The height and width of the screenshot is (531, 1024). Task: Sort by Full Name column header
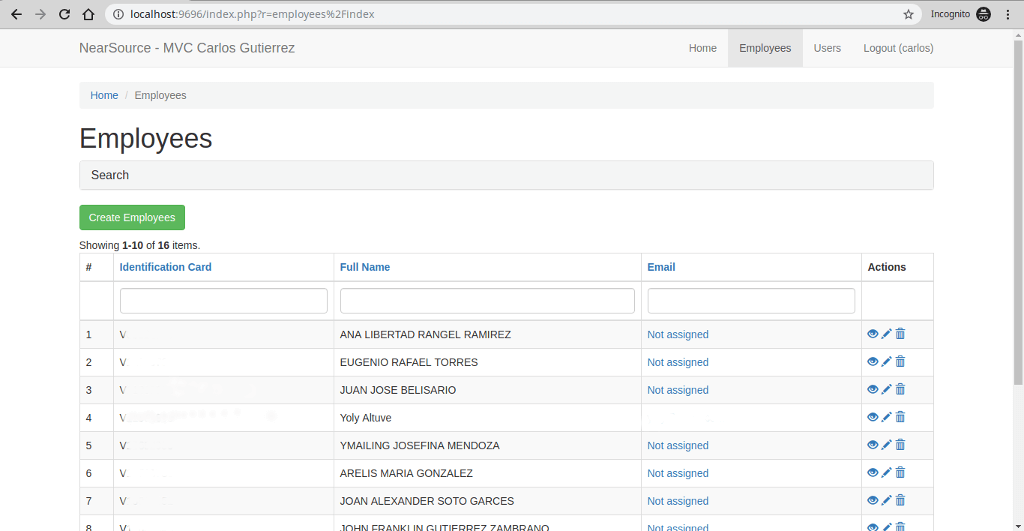[x=364, y=267]
